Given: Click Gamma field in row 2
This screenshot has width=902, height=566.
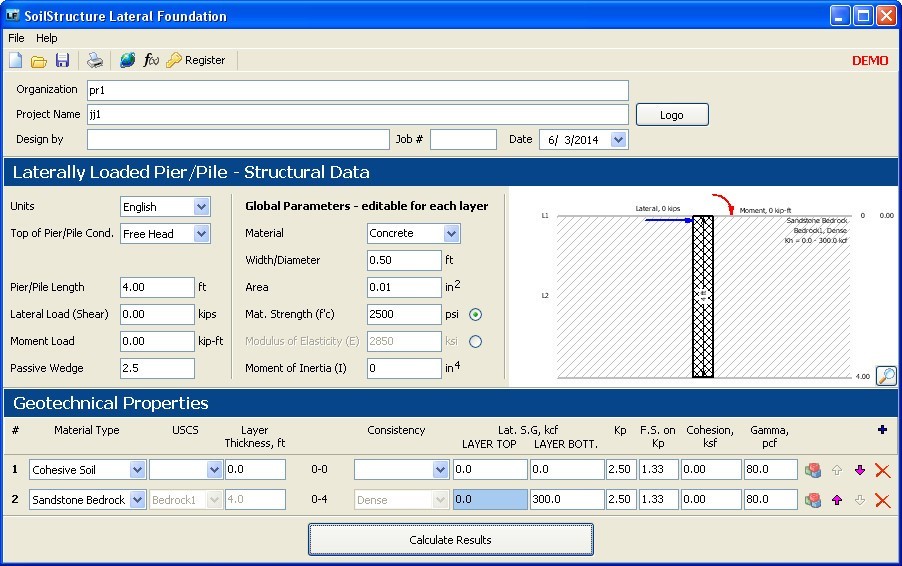Looking at the screenshot, I should click(770, 499).
